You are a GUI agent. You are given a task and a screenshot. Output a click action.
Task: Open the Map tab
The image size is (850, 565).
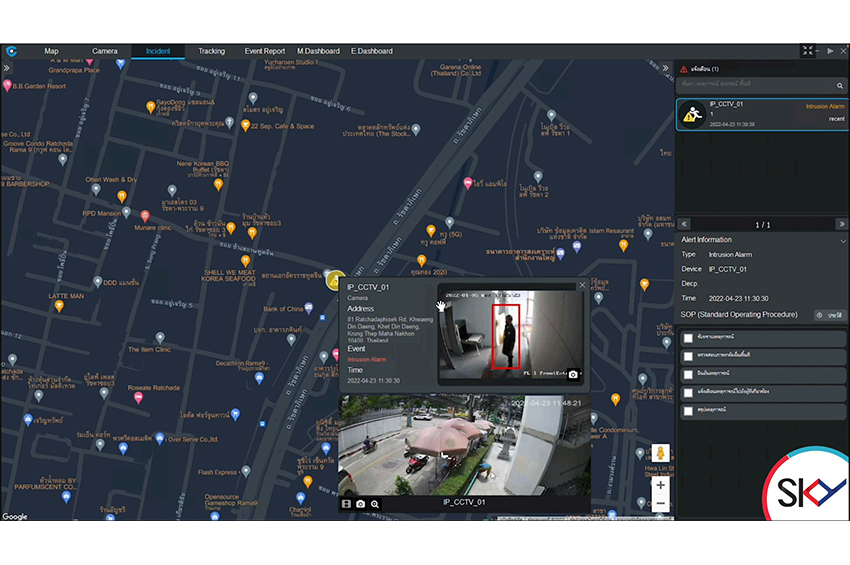click(x=51, y=51)
